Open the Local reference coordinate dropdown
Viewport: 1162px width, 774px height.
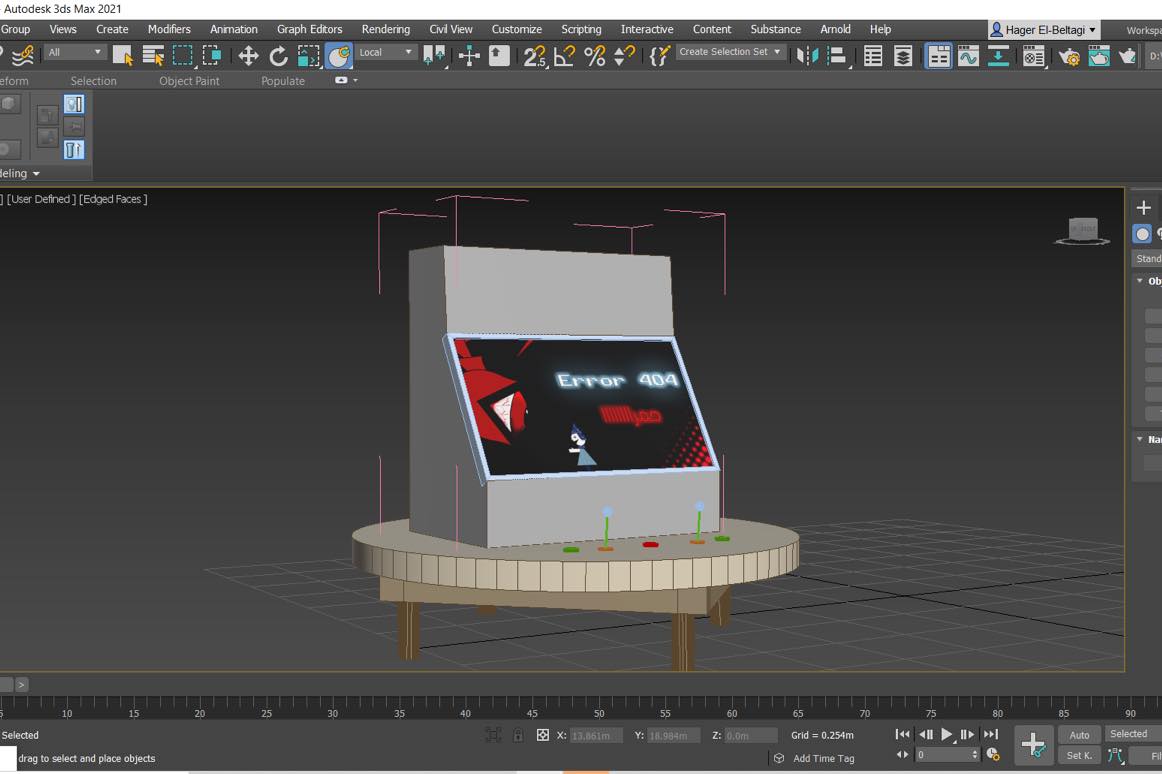386,52
